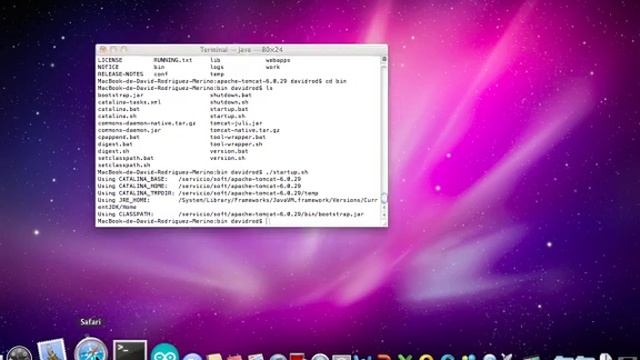Click the 'cpappend.bat' file name
The image size is (640, 360).
click(118, 137)
